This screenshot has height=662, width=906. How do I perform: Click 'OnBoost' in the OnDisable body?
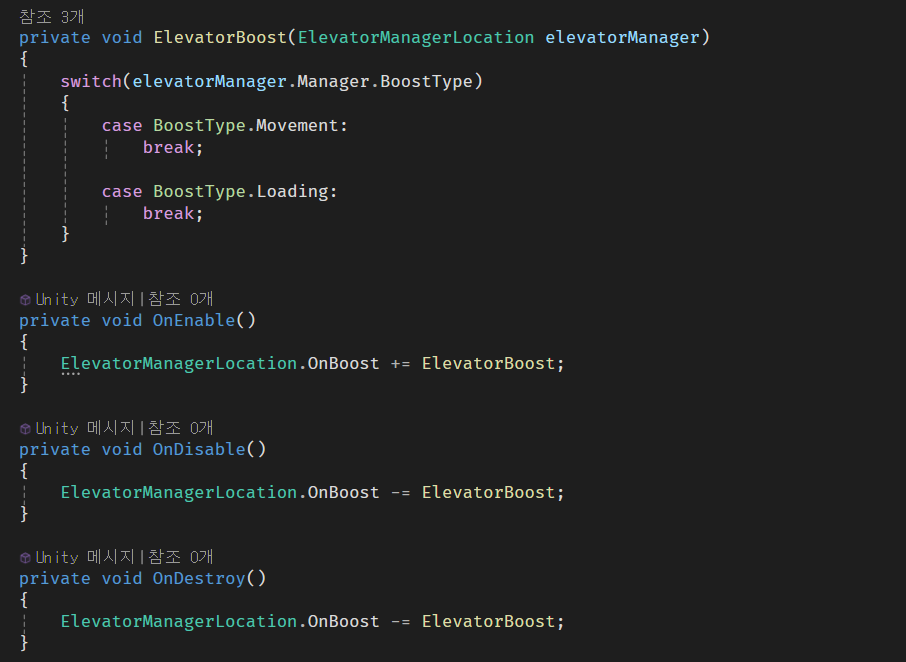[344, 493]
